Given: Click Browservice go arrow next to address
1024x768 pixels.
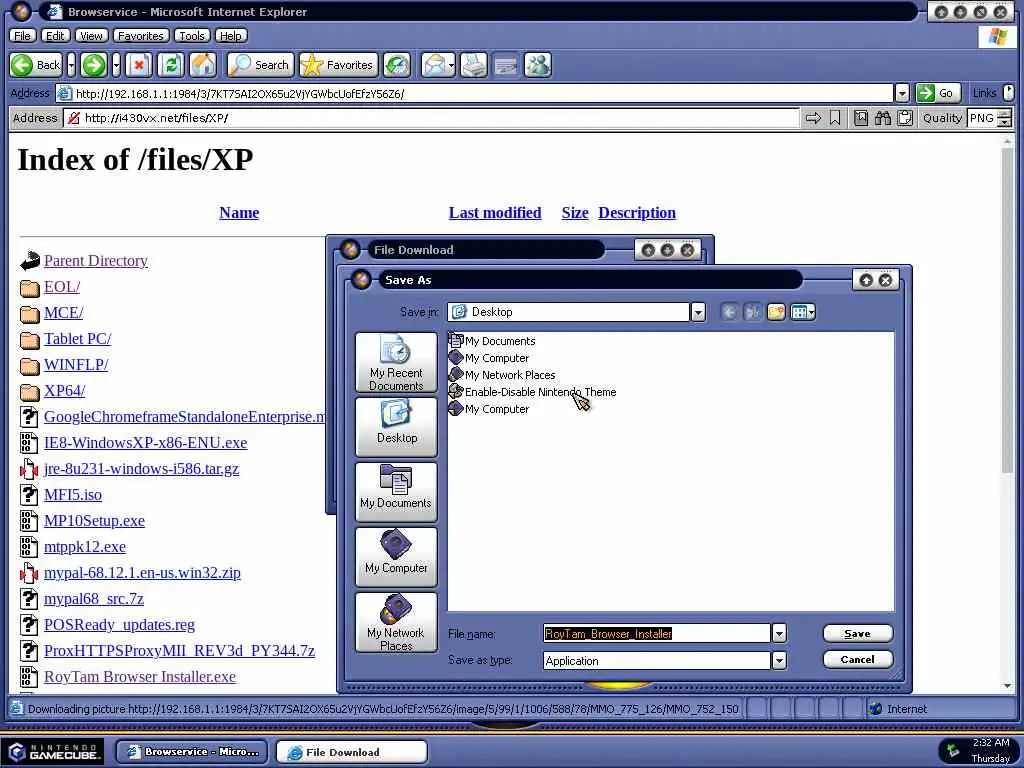Looking at the screenshot, I should pyautogui.click(x=813, y=118).
